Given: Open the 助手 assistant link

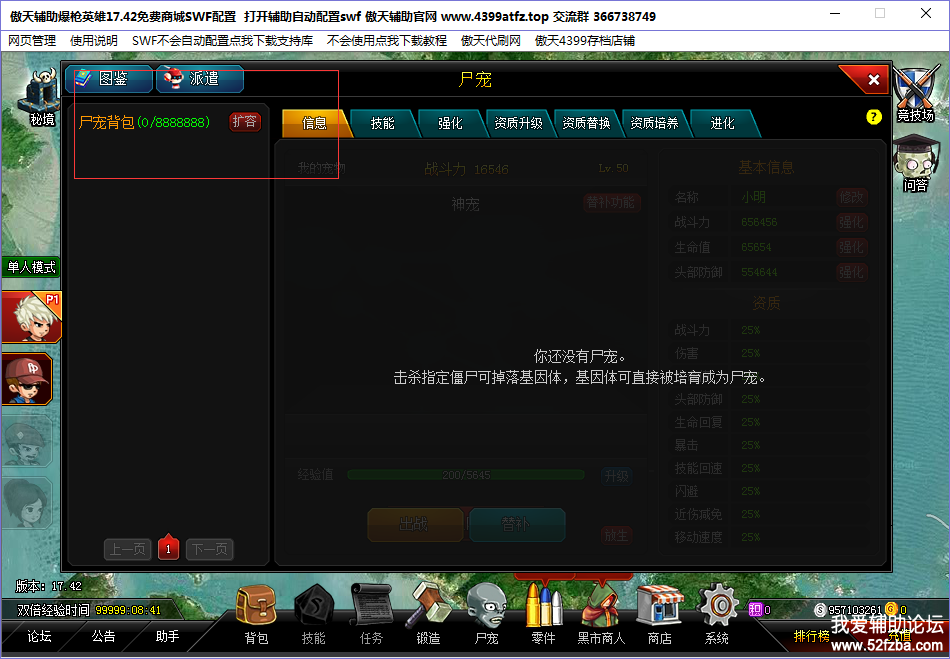Looking at the screenshot, I should 167,637.
